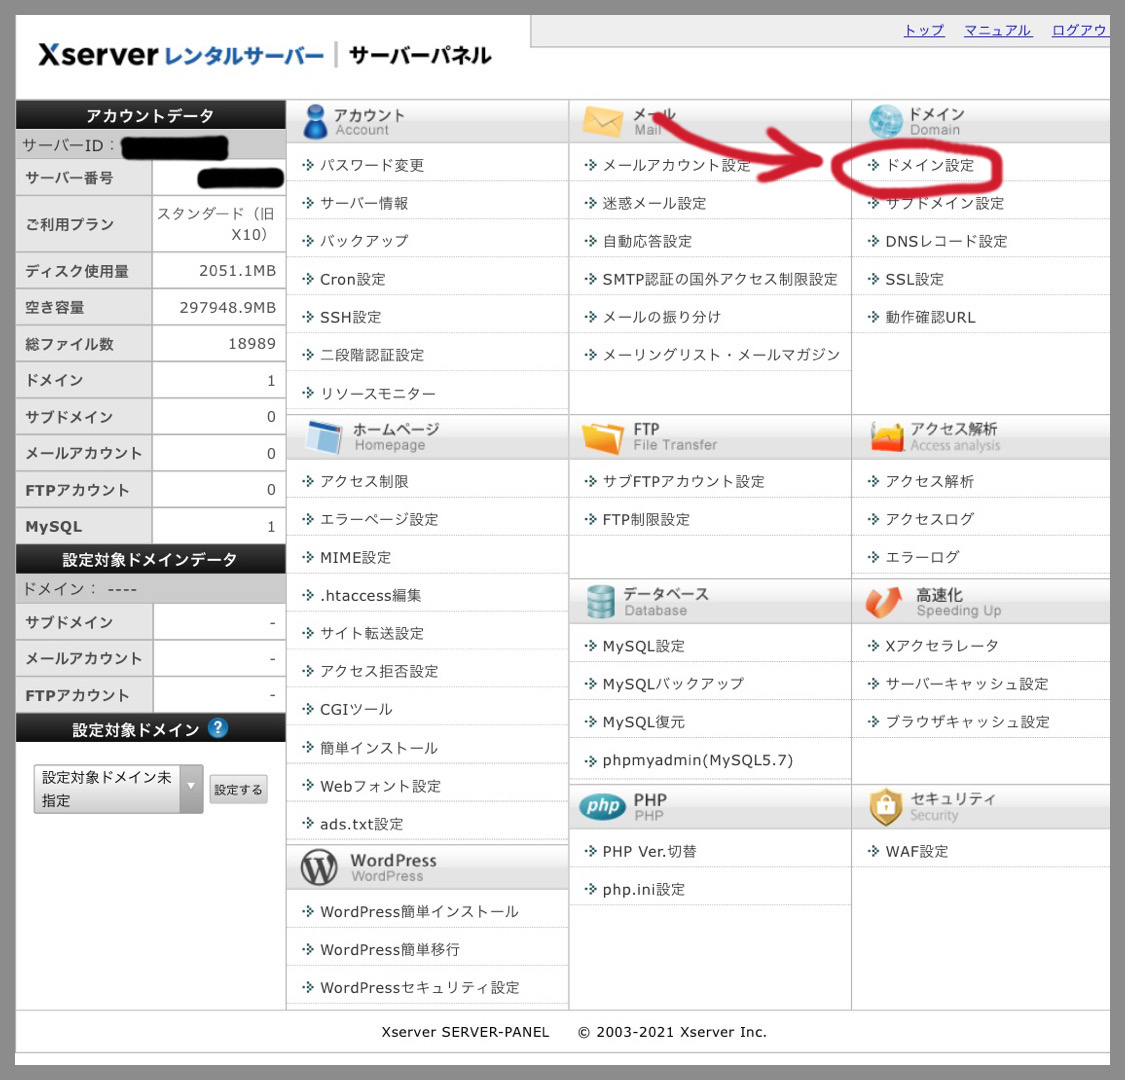The height and width of the screenshot is (1080, 1125).
Task: Open MySQLバックアップ
Action: (x=673, y=685)
